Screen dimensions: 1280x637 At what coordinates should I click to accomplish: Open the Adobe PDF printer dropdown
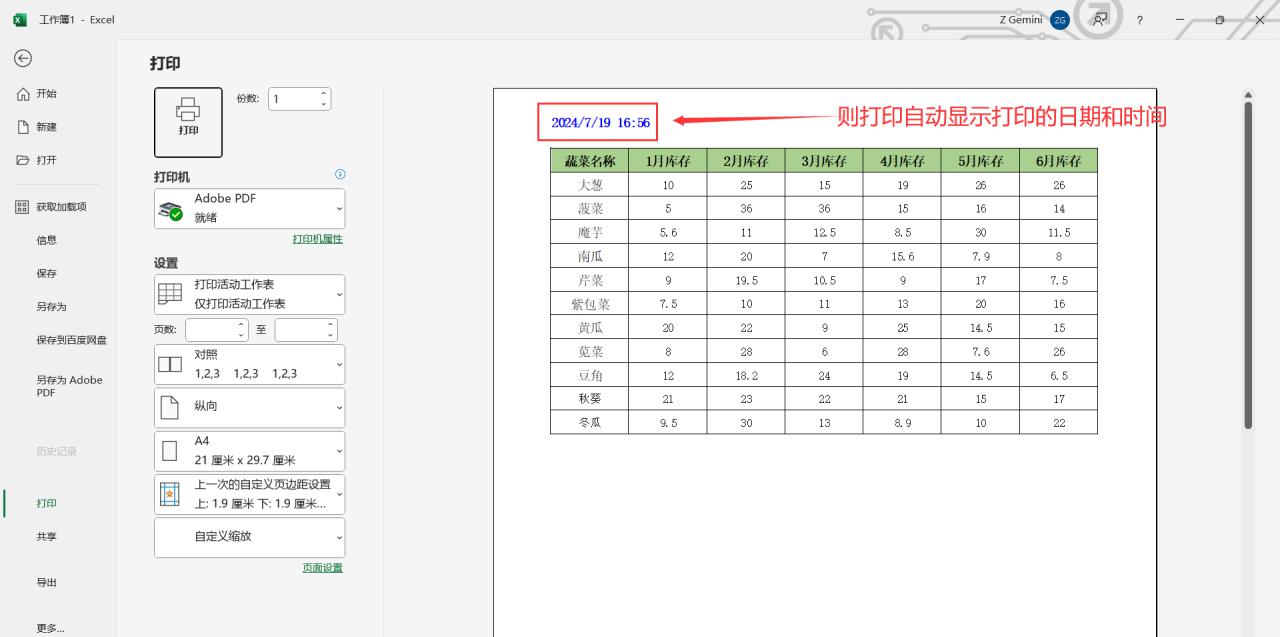click(x=249, y=208)
